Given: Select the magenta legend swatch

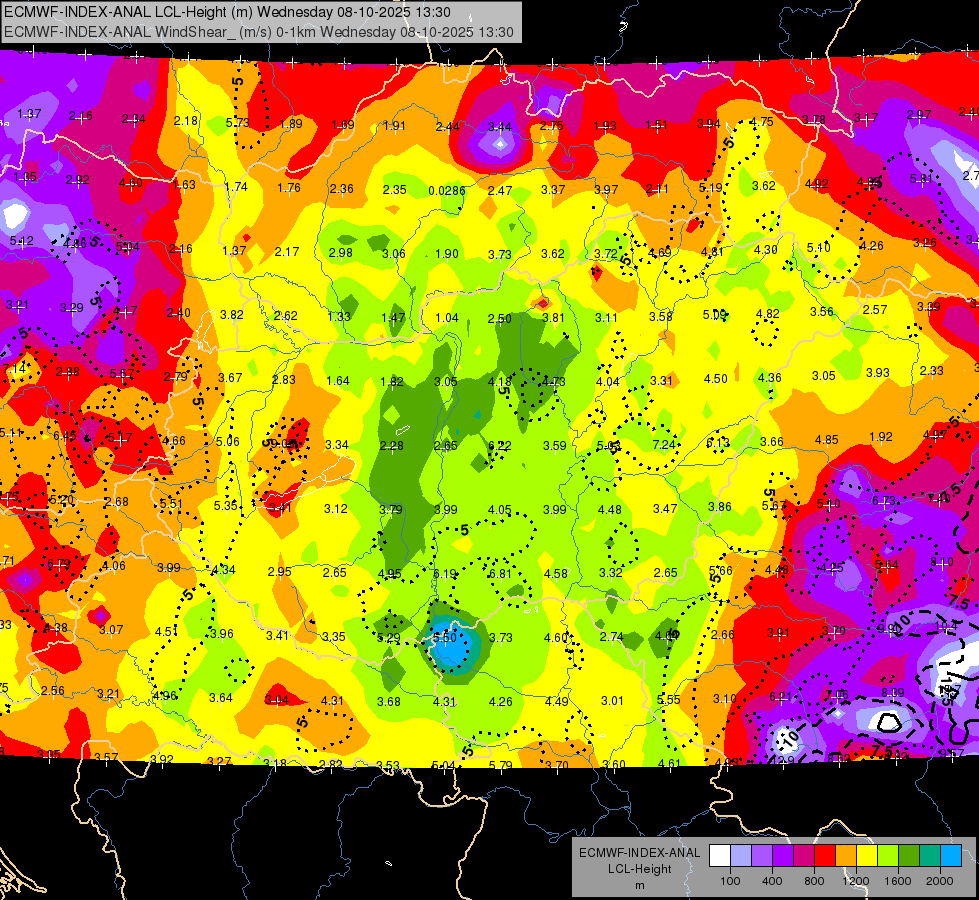Looking at the screenshot, I should [804, 855].
